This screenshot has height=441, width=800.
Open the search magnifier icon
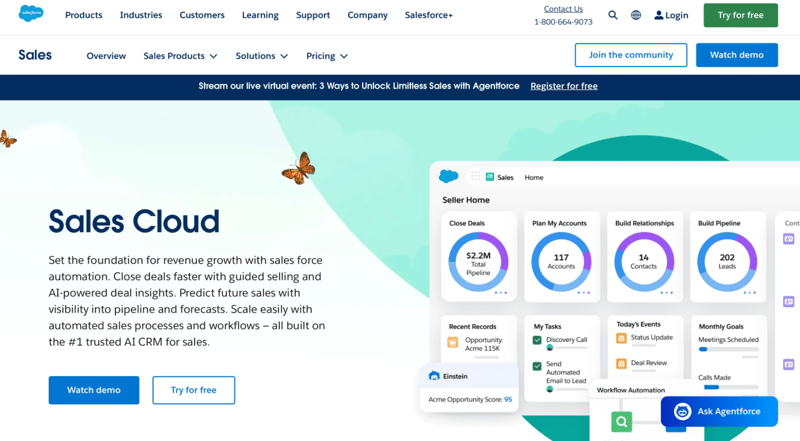click(x=613, y=15)
